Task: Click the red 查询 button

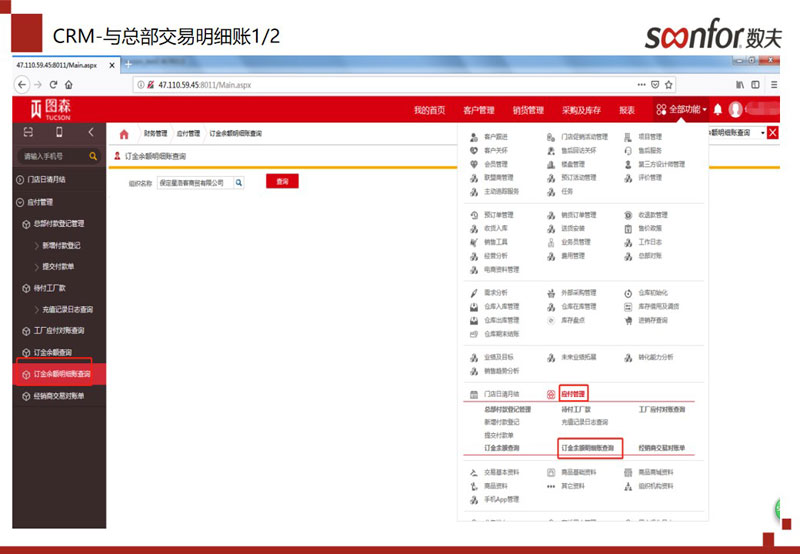Action: coord(282,183)
